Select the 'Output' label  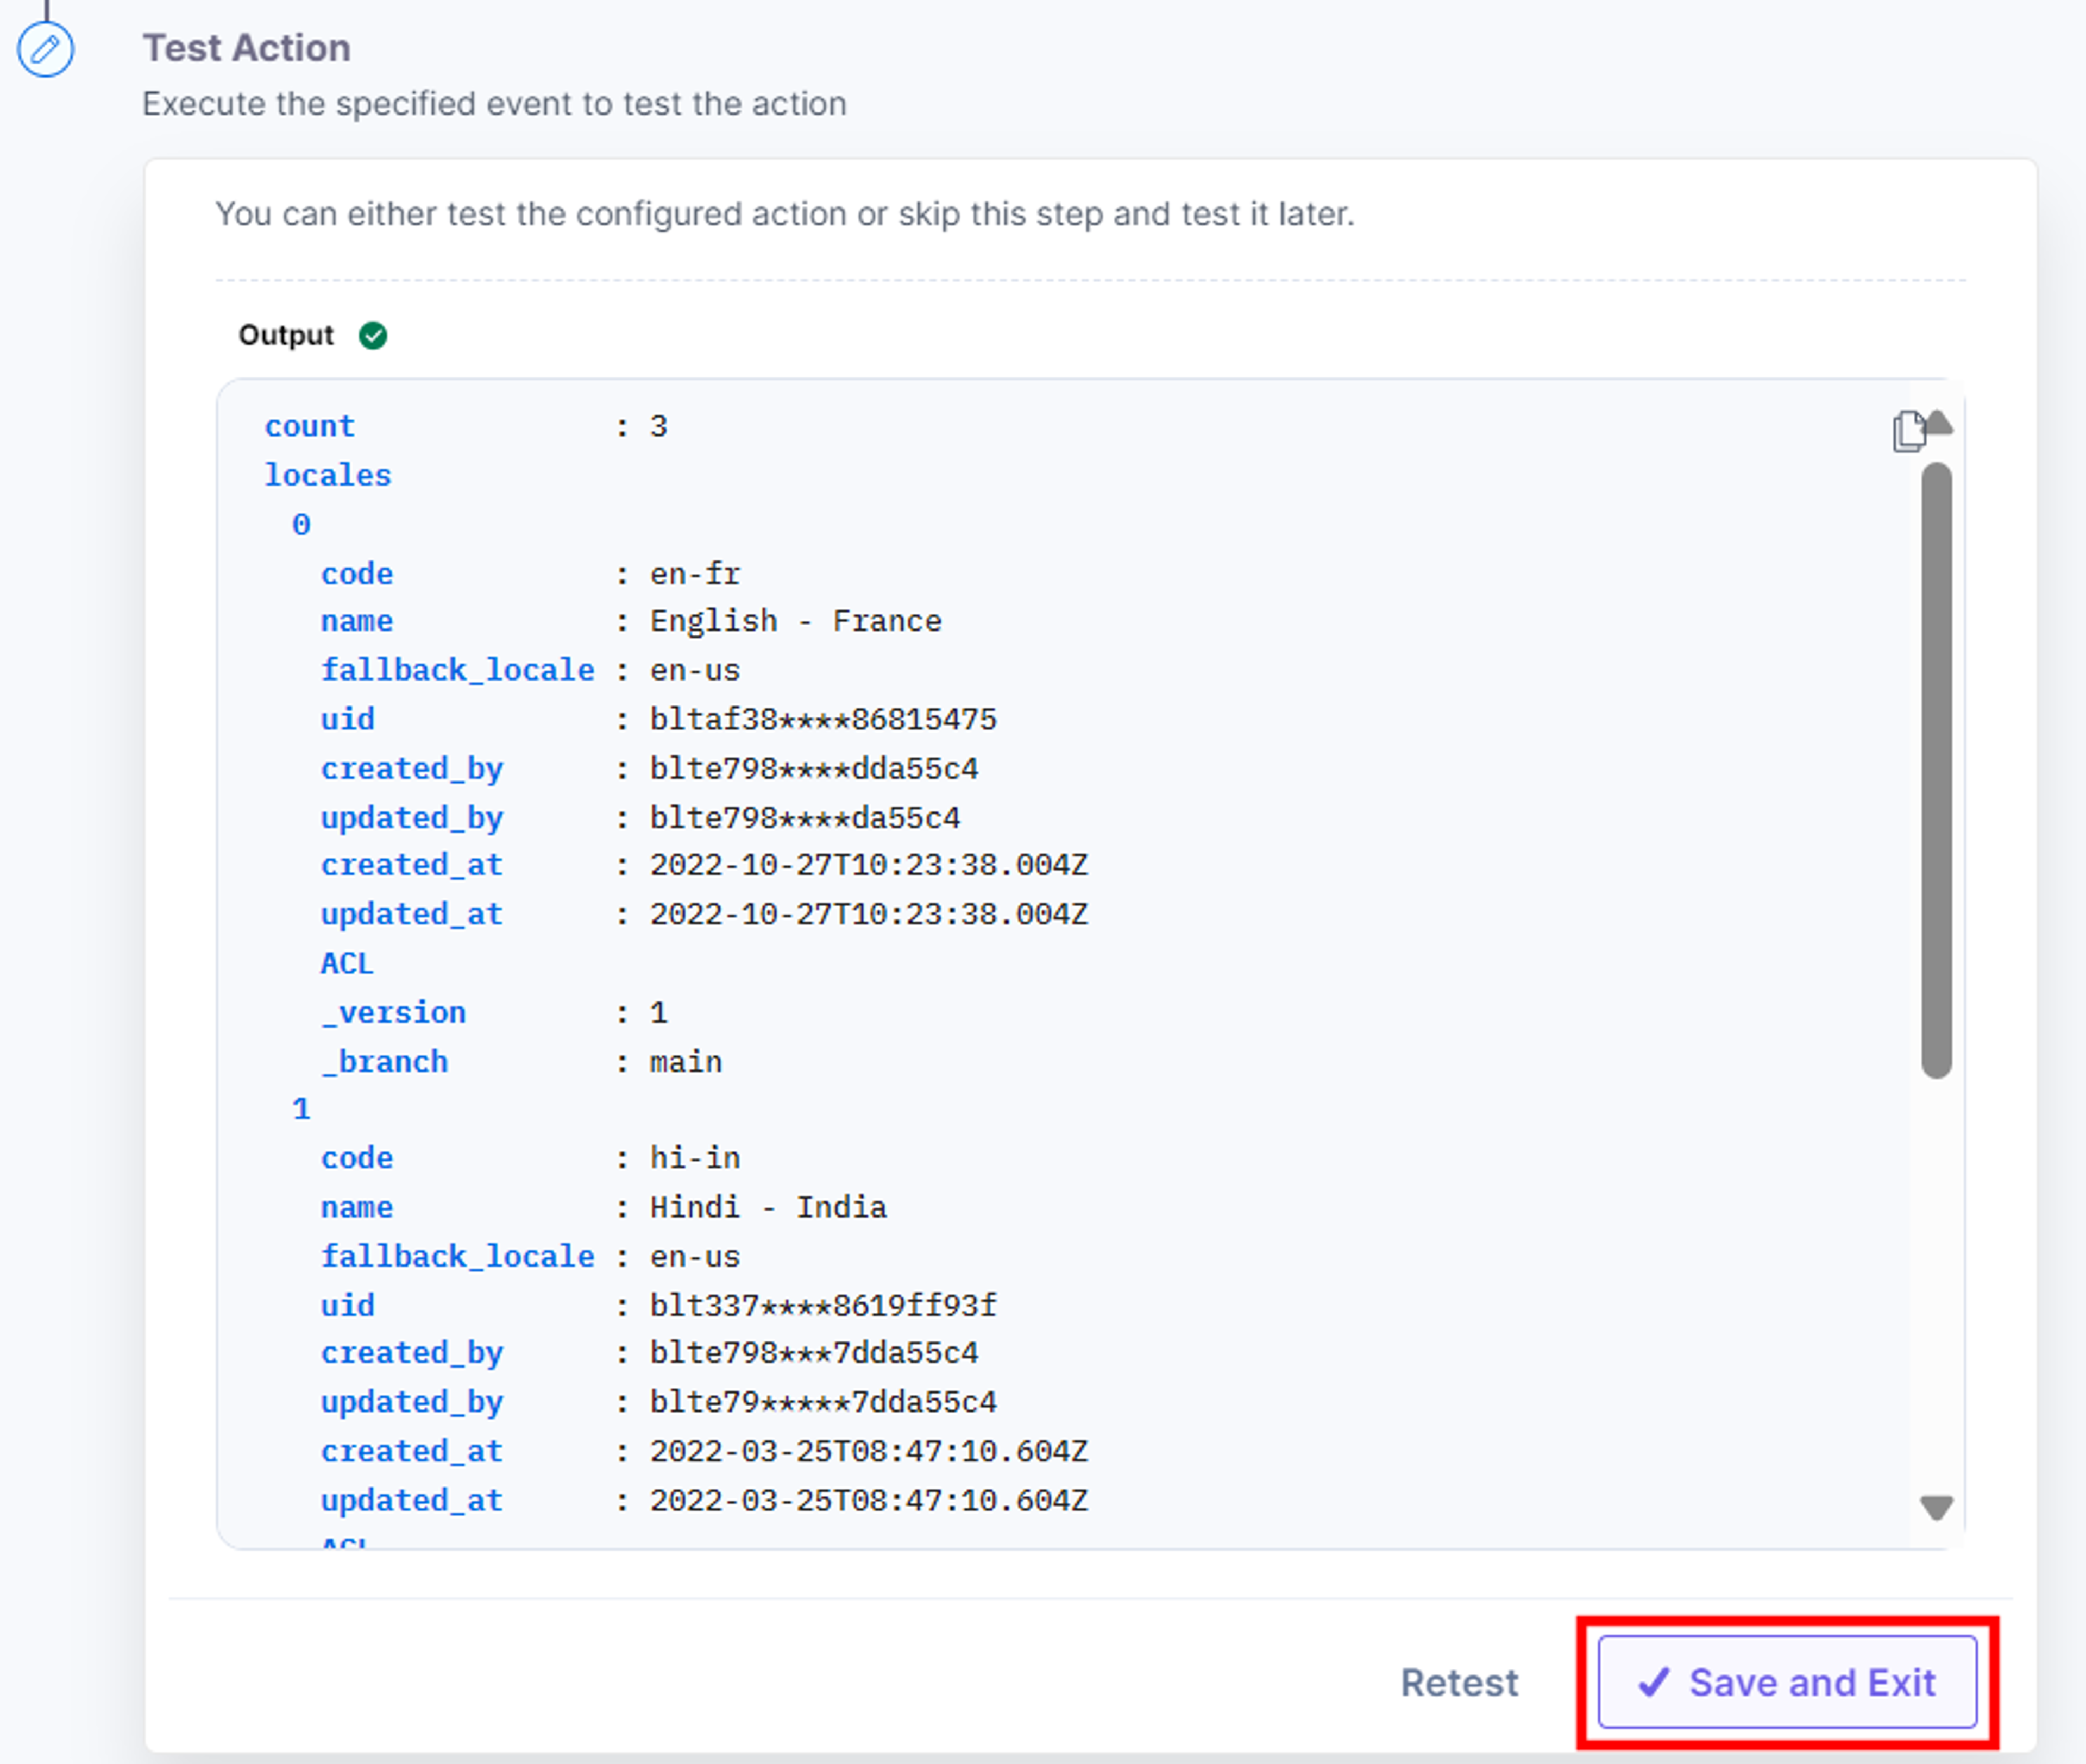tap(285, 335)
